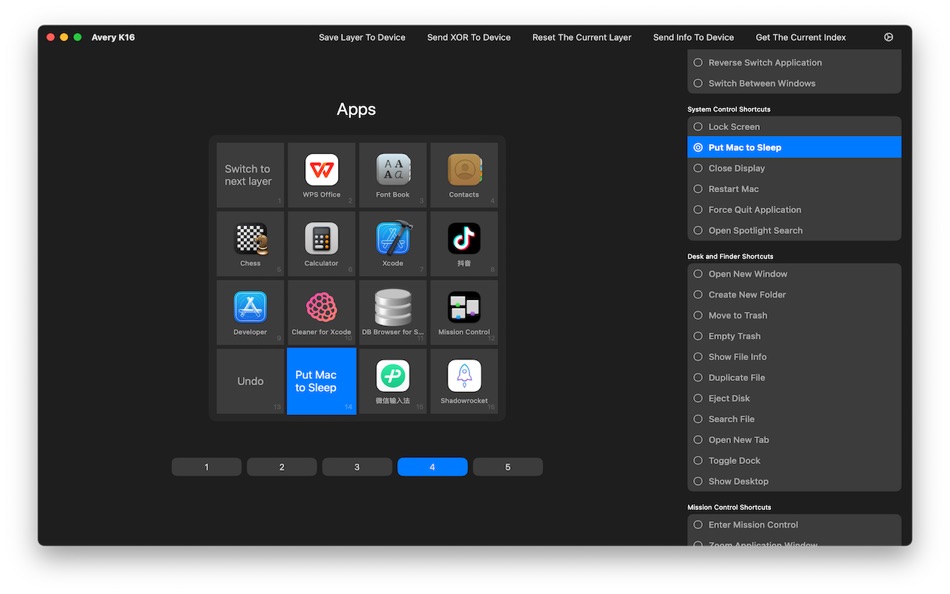This screenshot has width=950, height=594.
Task: Select Open Spotlight Search shortcut
Action: click(794, 230)
